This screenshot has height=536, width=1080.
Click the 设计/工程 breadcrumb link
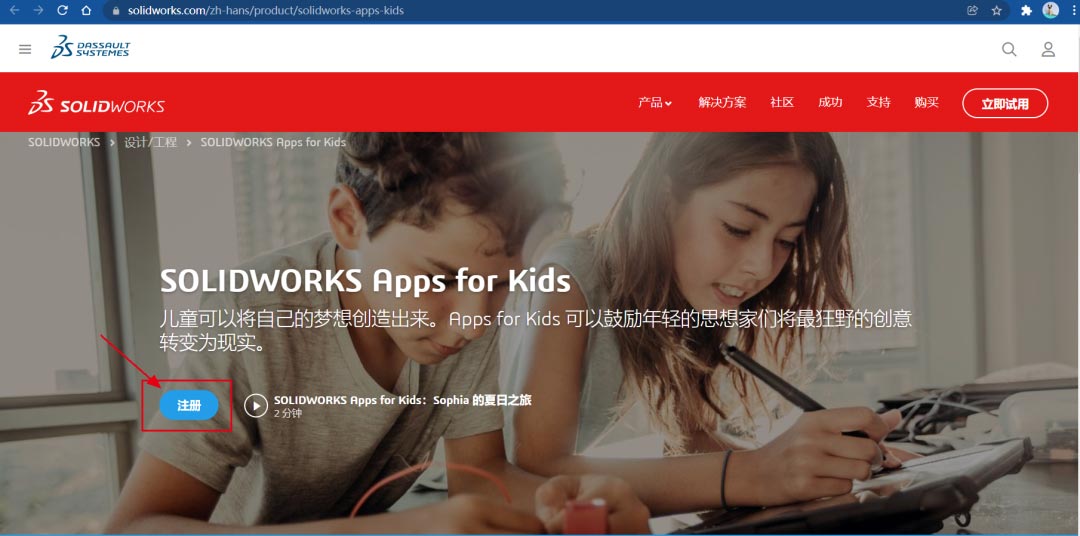tap(150, 142)
